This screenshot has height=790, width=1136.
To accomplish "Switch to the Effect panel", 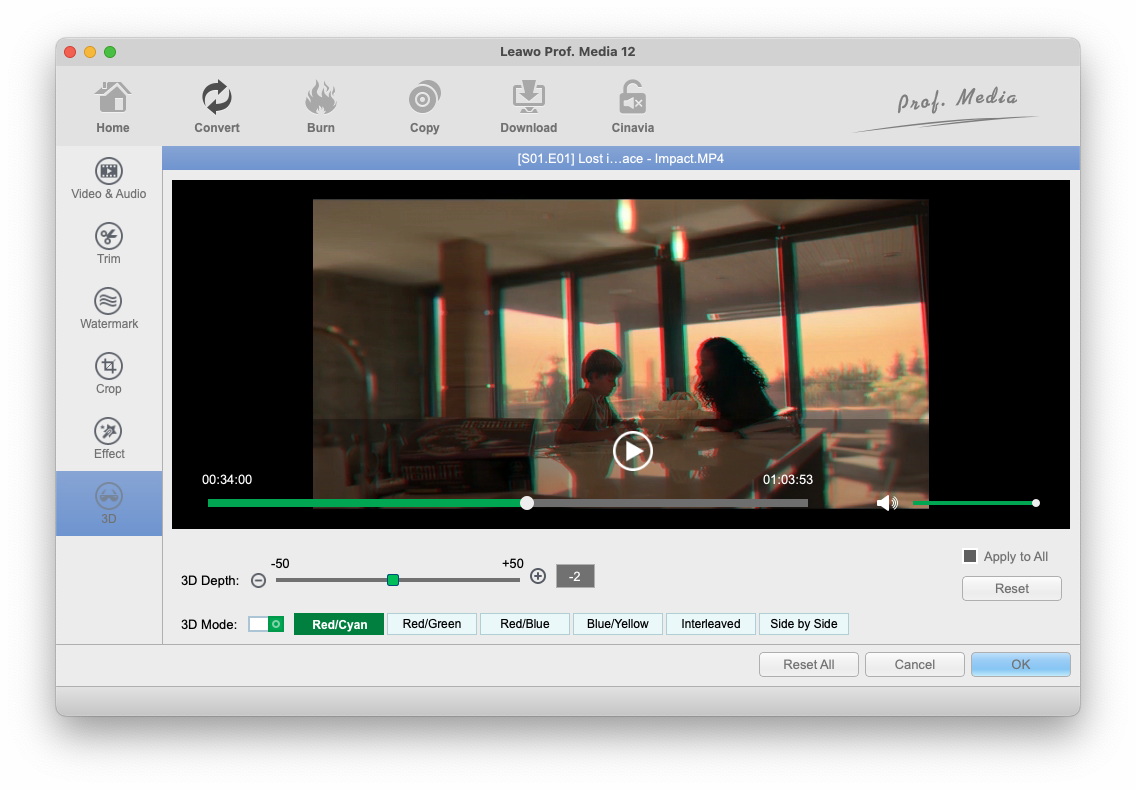I will tap(109, 439).
